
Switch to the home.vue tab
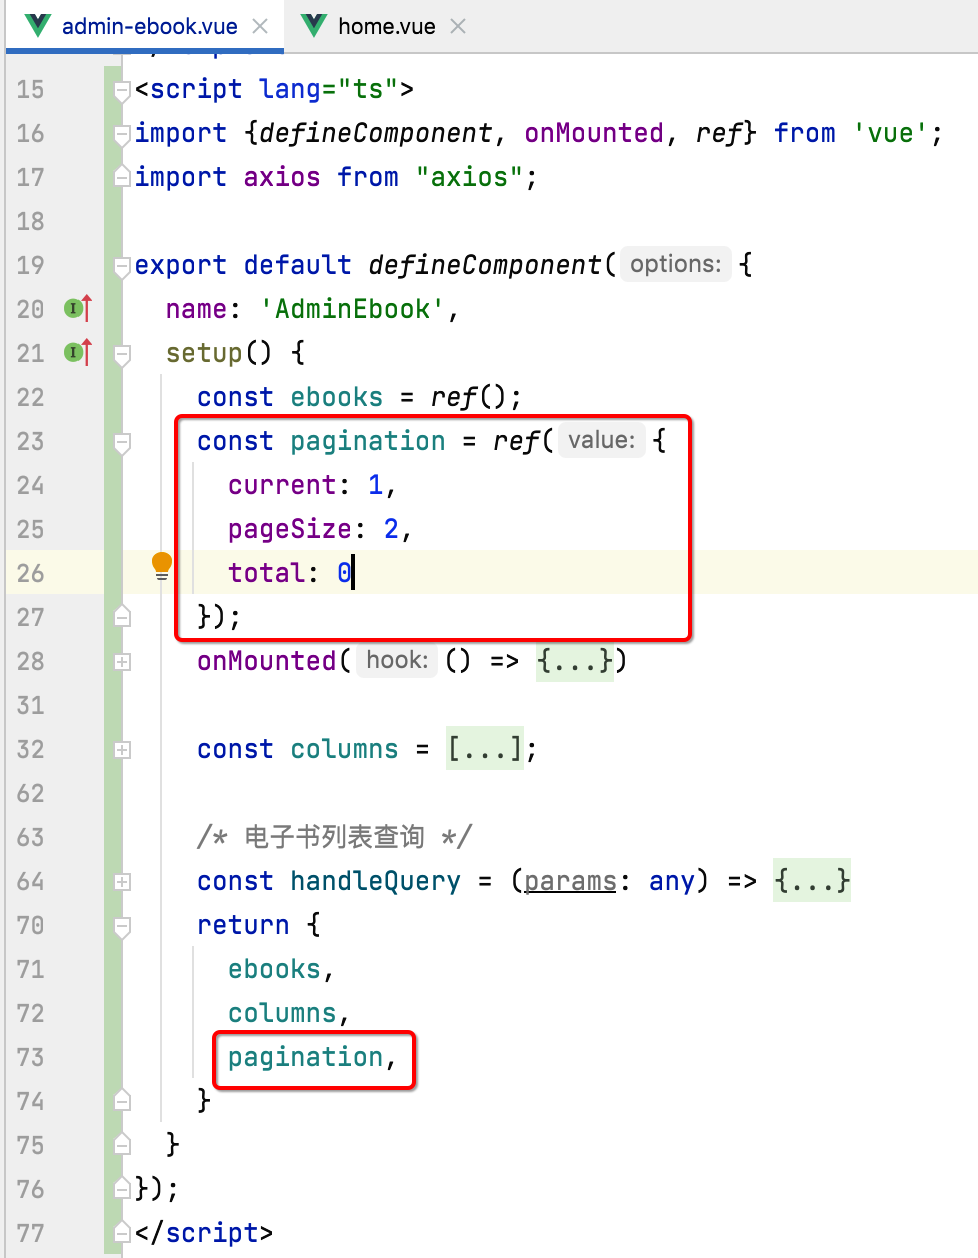(386, 26)
